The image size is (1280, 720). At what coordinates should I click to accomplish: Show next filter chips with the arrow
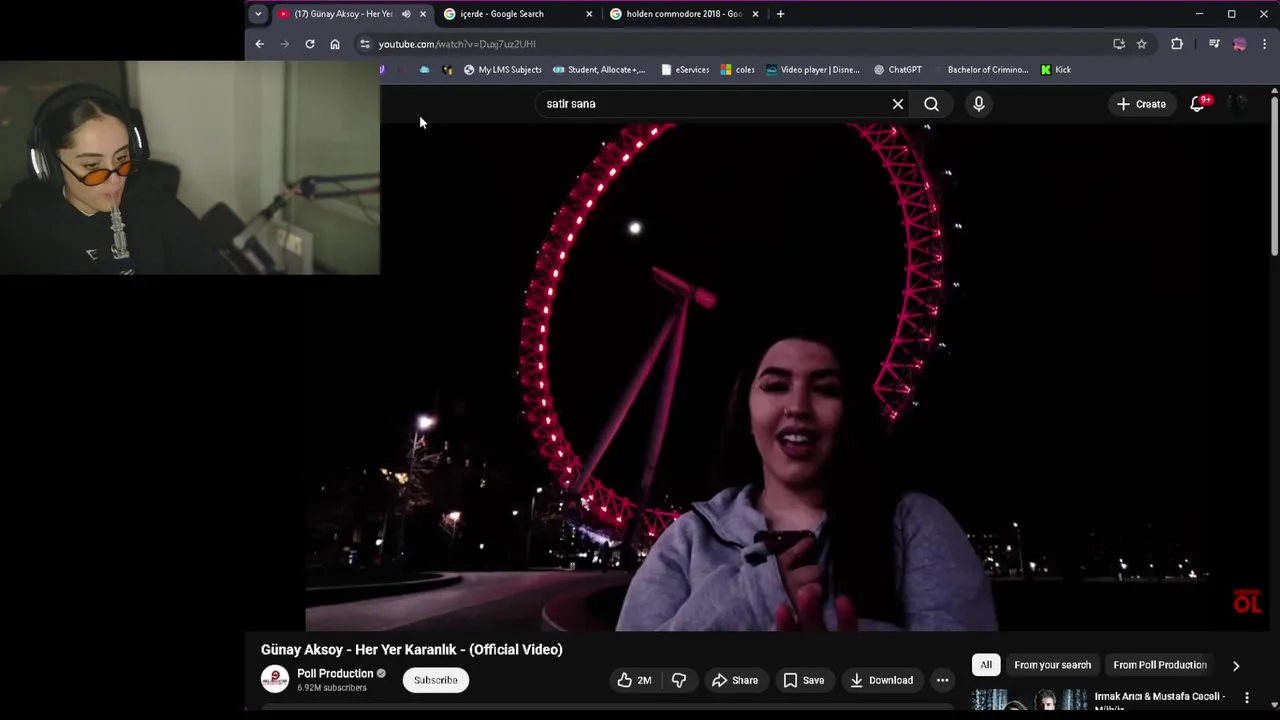click(x=1236, y=665)
